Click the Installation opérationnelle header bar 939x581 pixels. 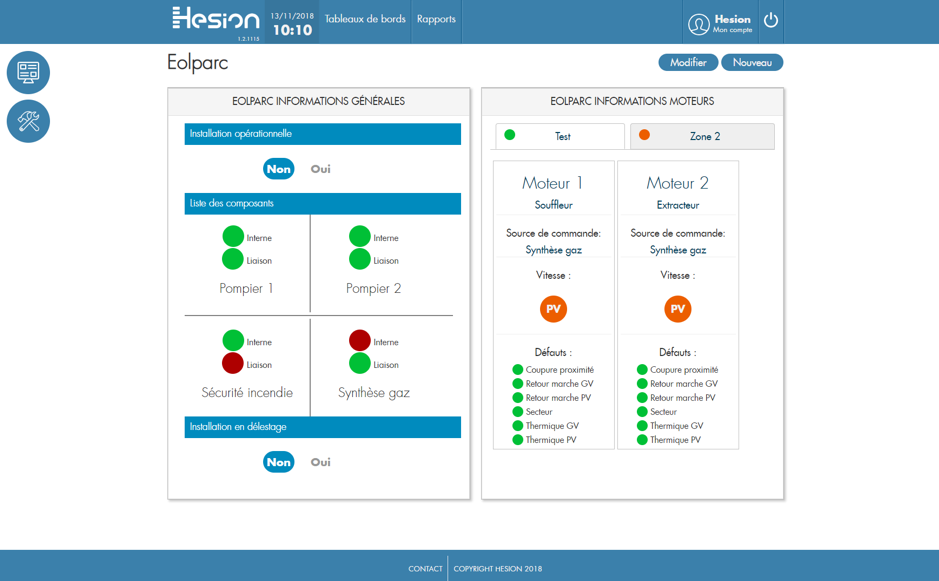pos(323,134)
